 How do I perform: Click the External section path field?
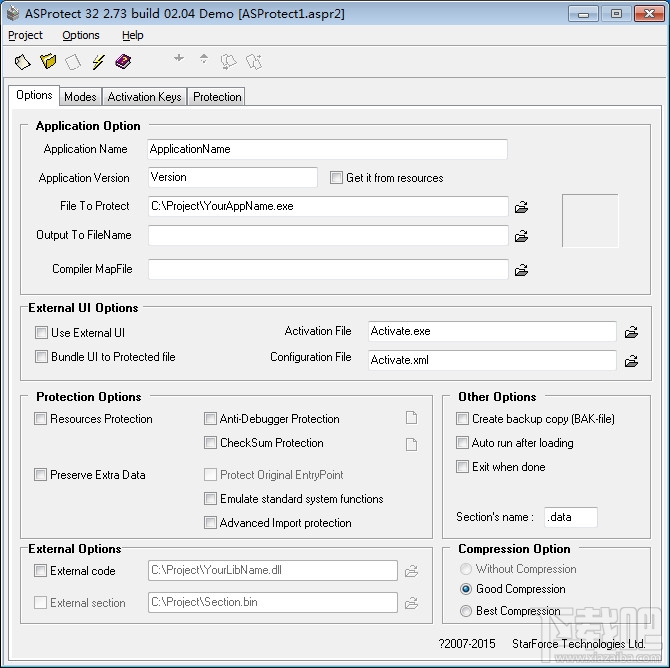(273, 603)
